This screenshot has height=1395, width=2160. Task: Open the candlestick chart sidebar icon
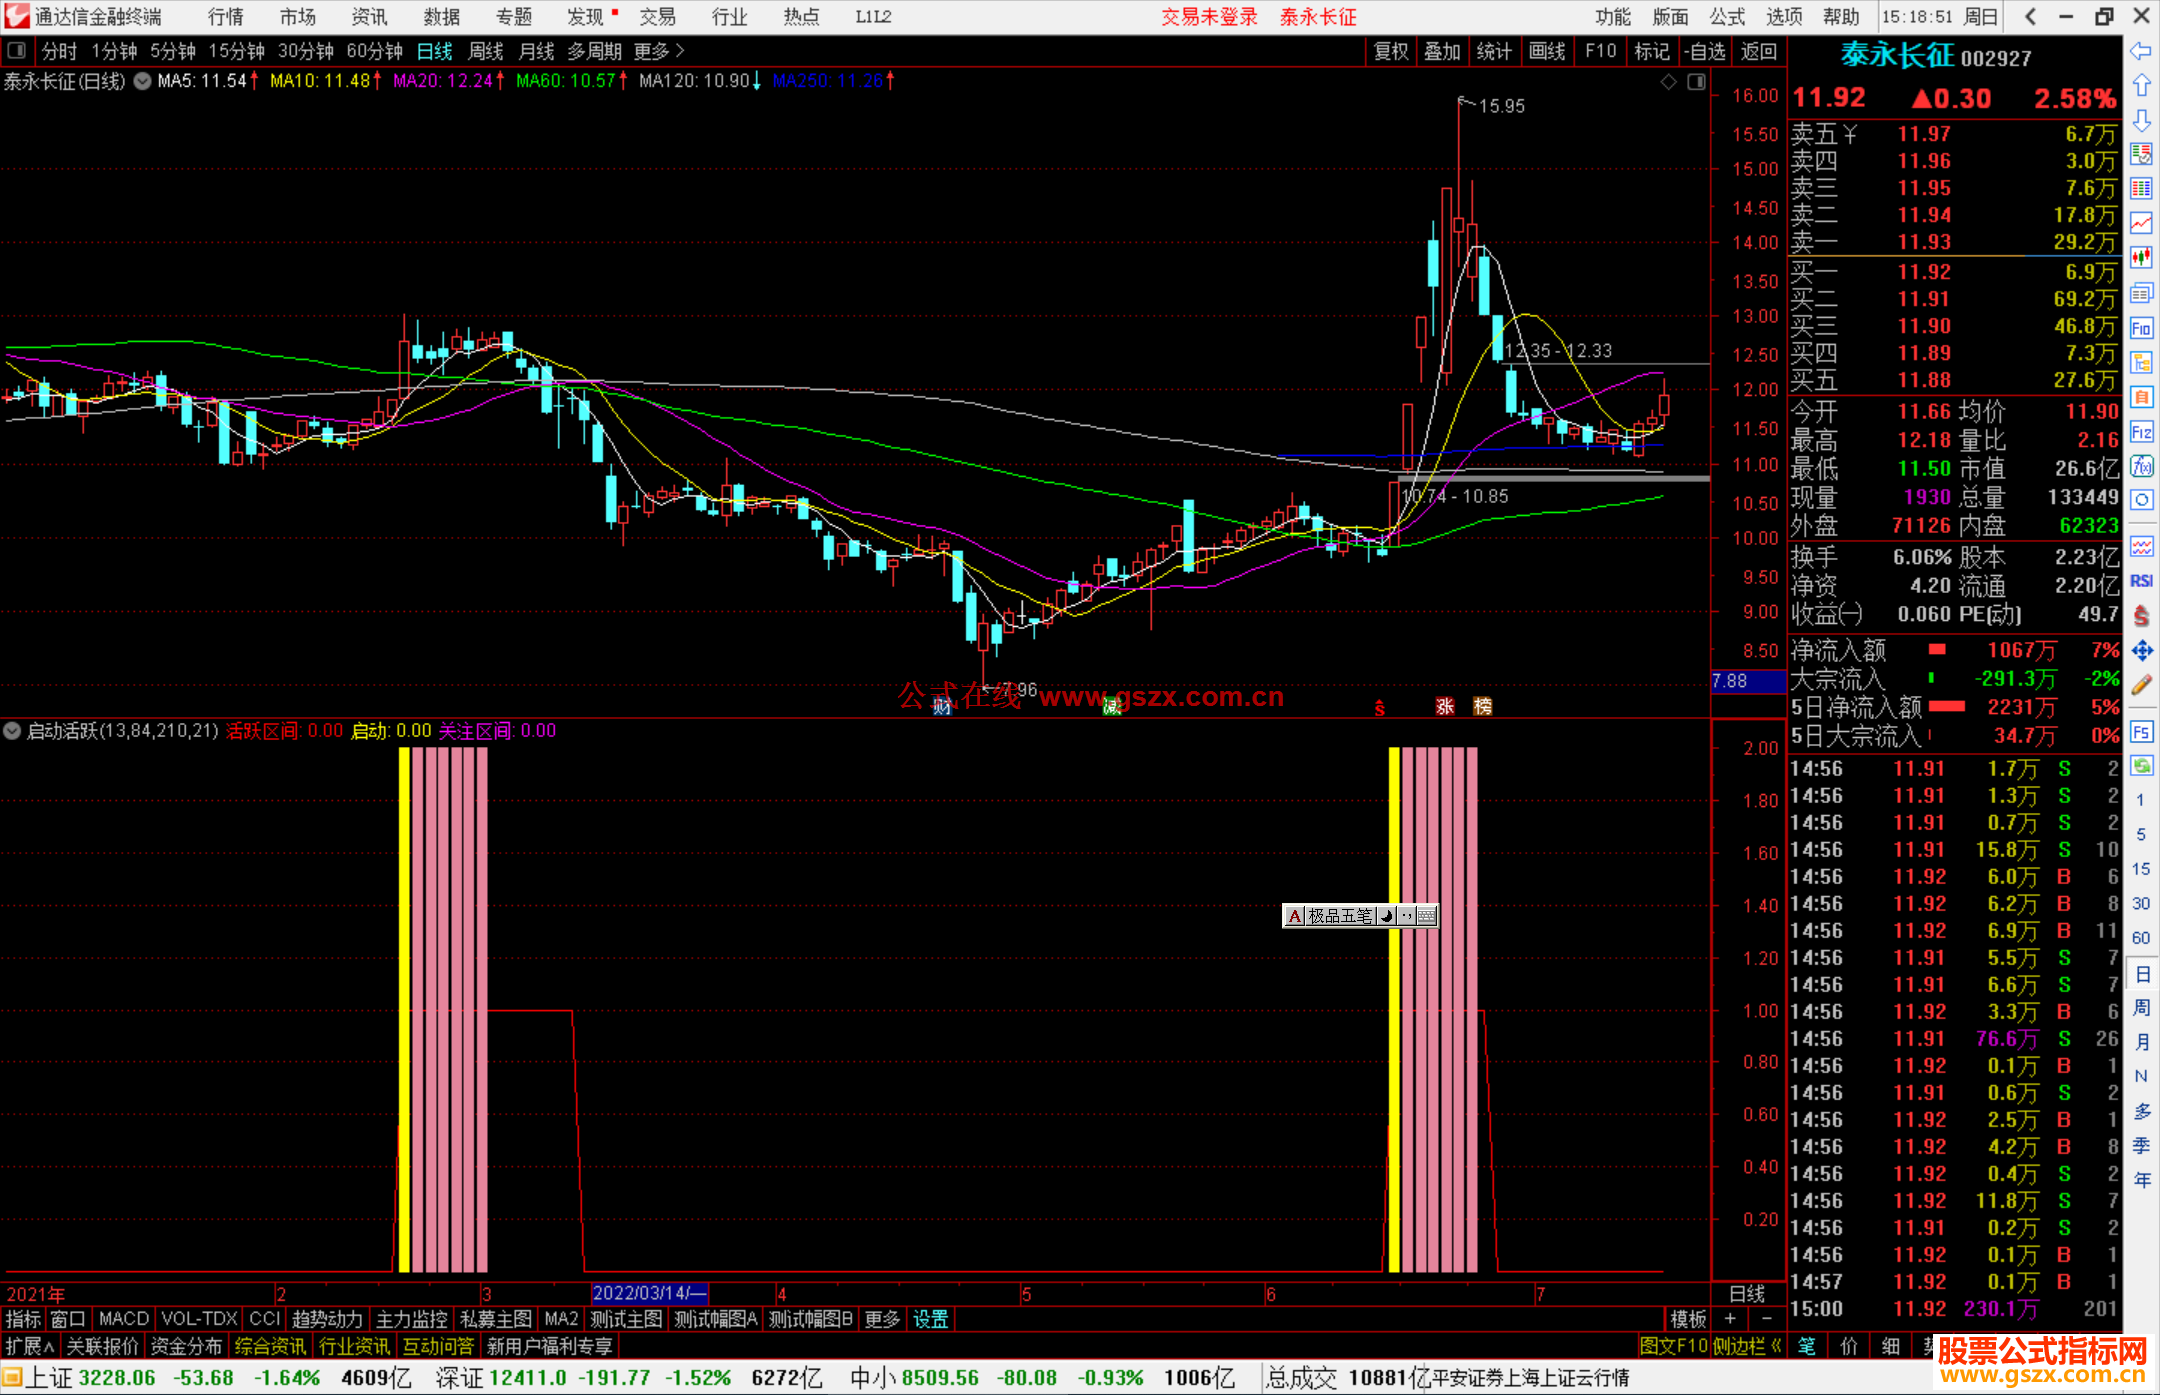coord(2141,257)
